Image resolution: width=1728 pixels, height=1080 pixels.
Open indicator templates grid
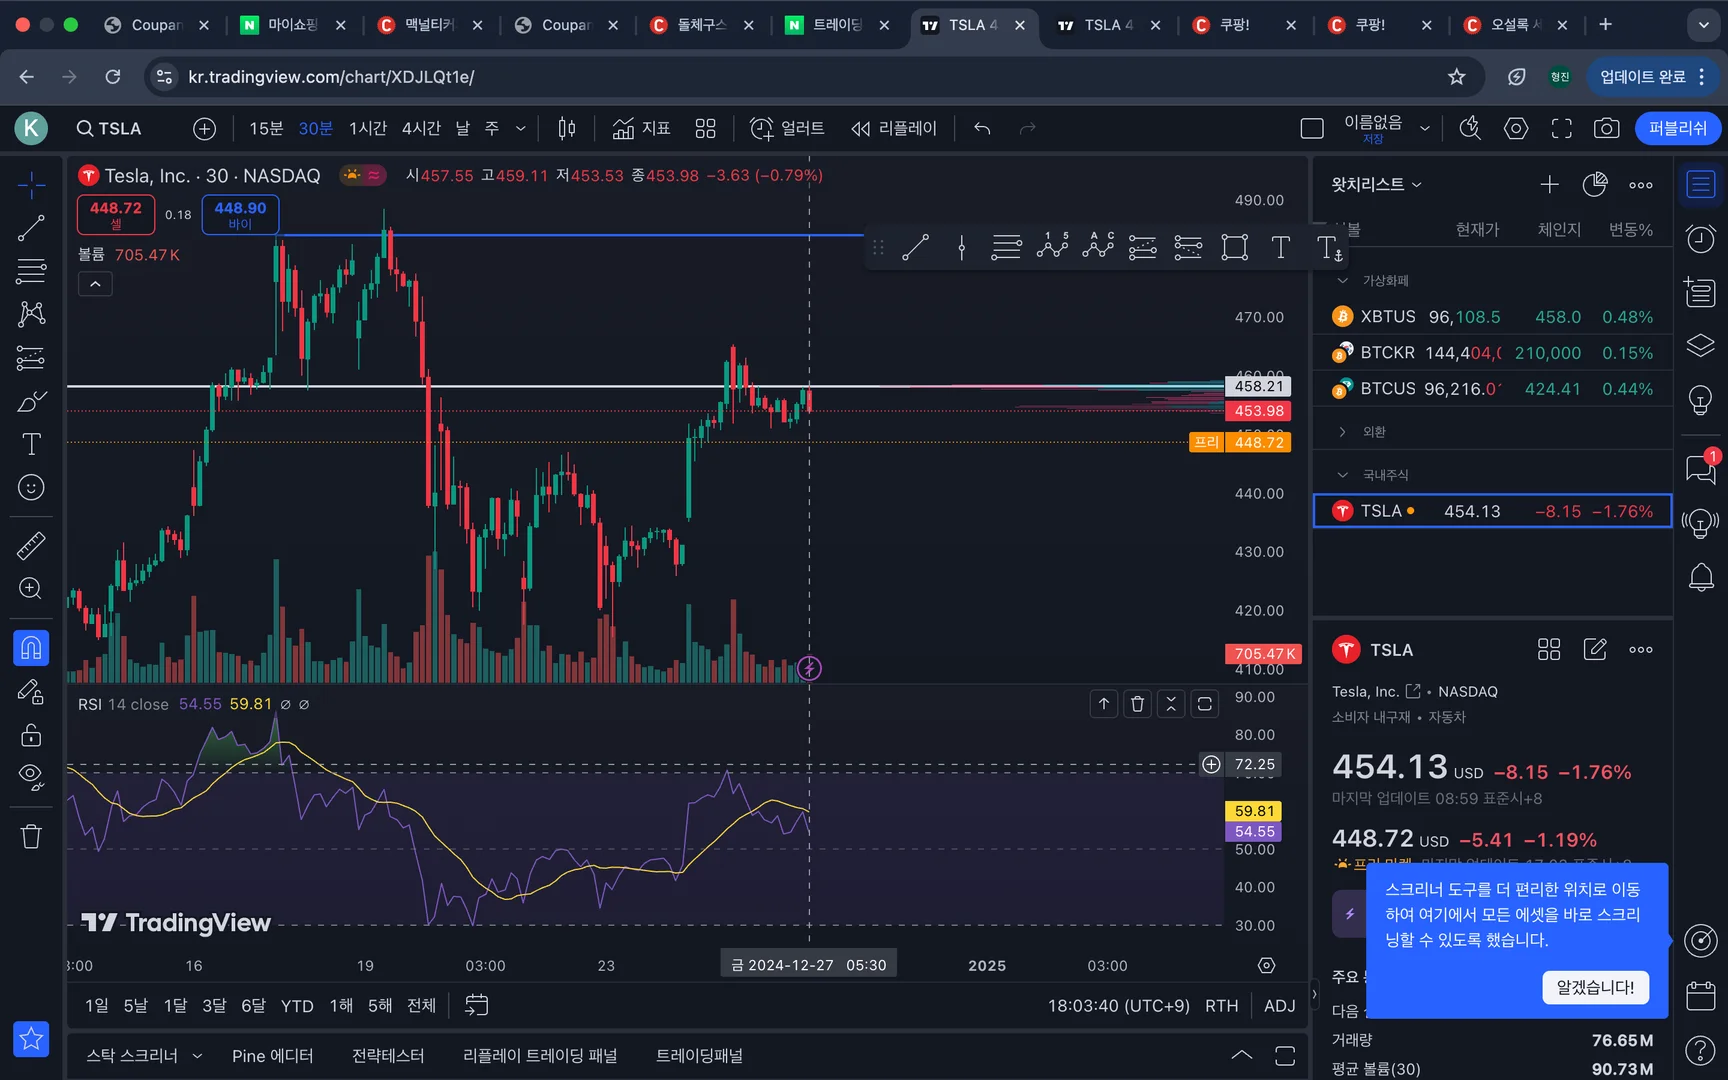(x=705, y=128)
